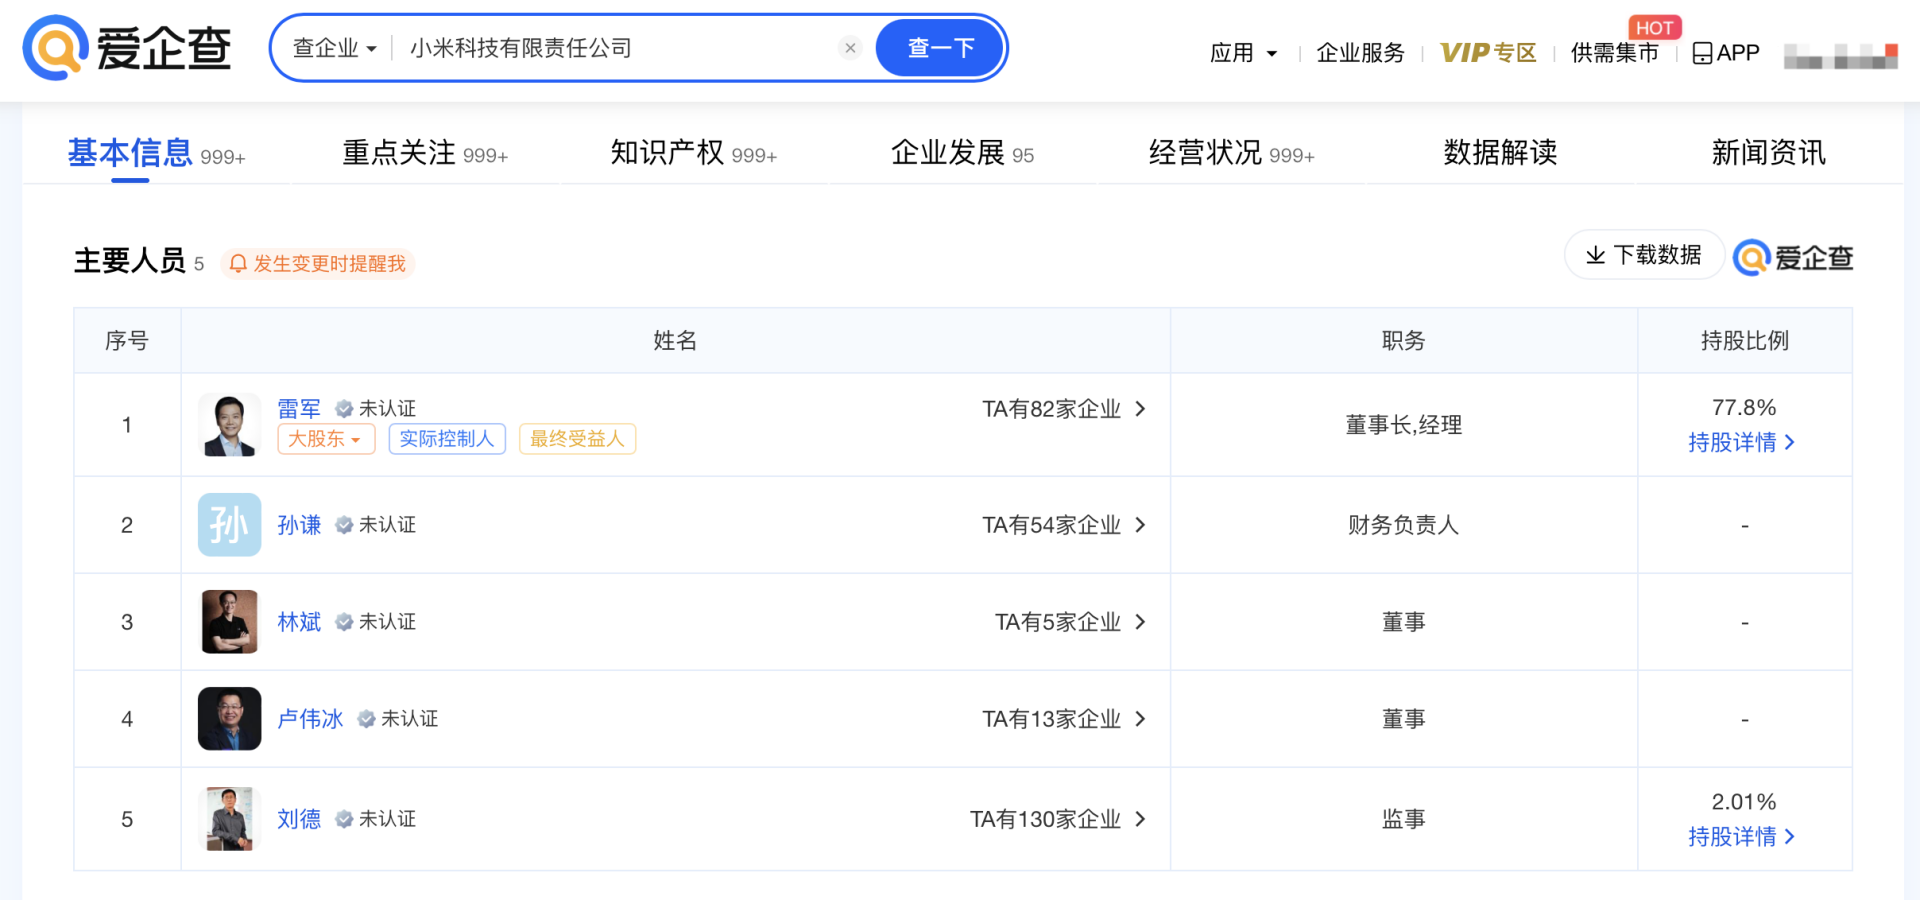1920x900 pixels.
Task: Click the 实际控制人 tag
Action: tap(447, 439)
